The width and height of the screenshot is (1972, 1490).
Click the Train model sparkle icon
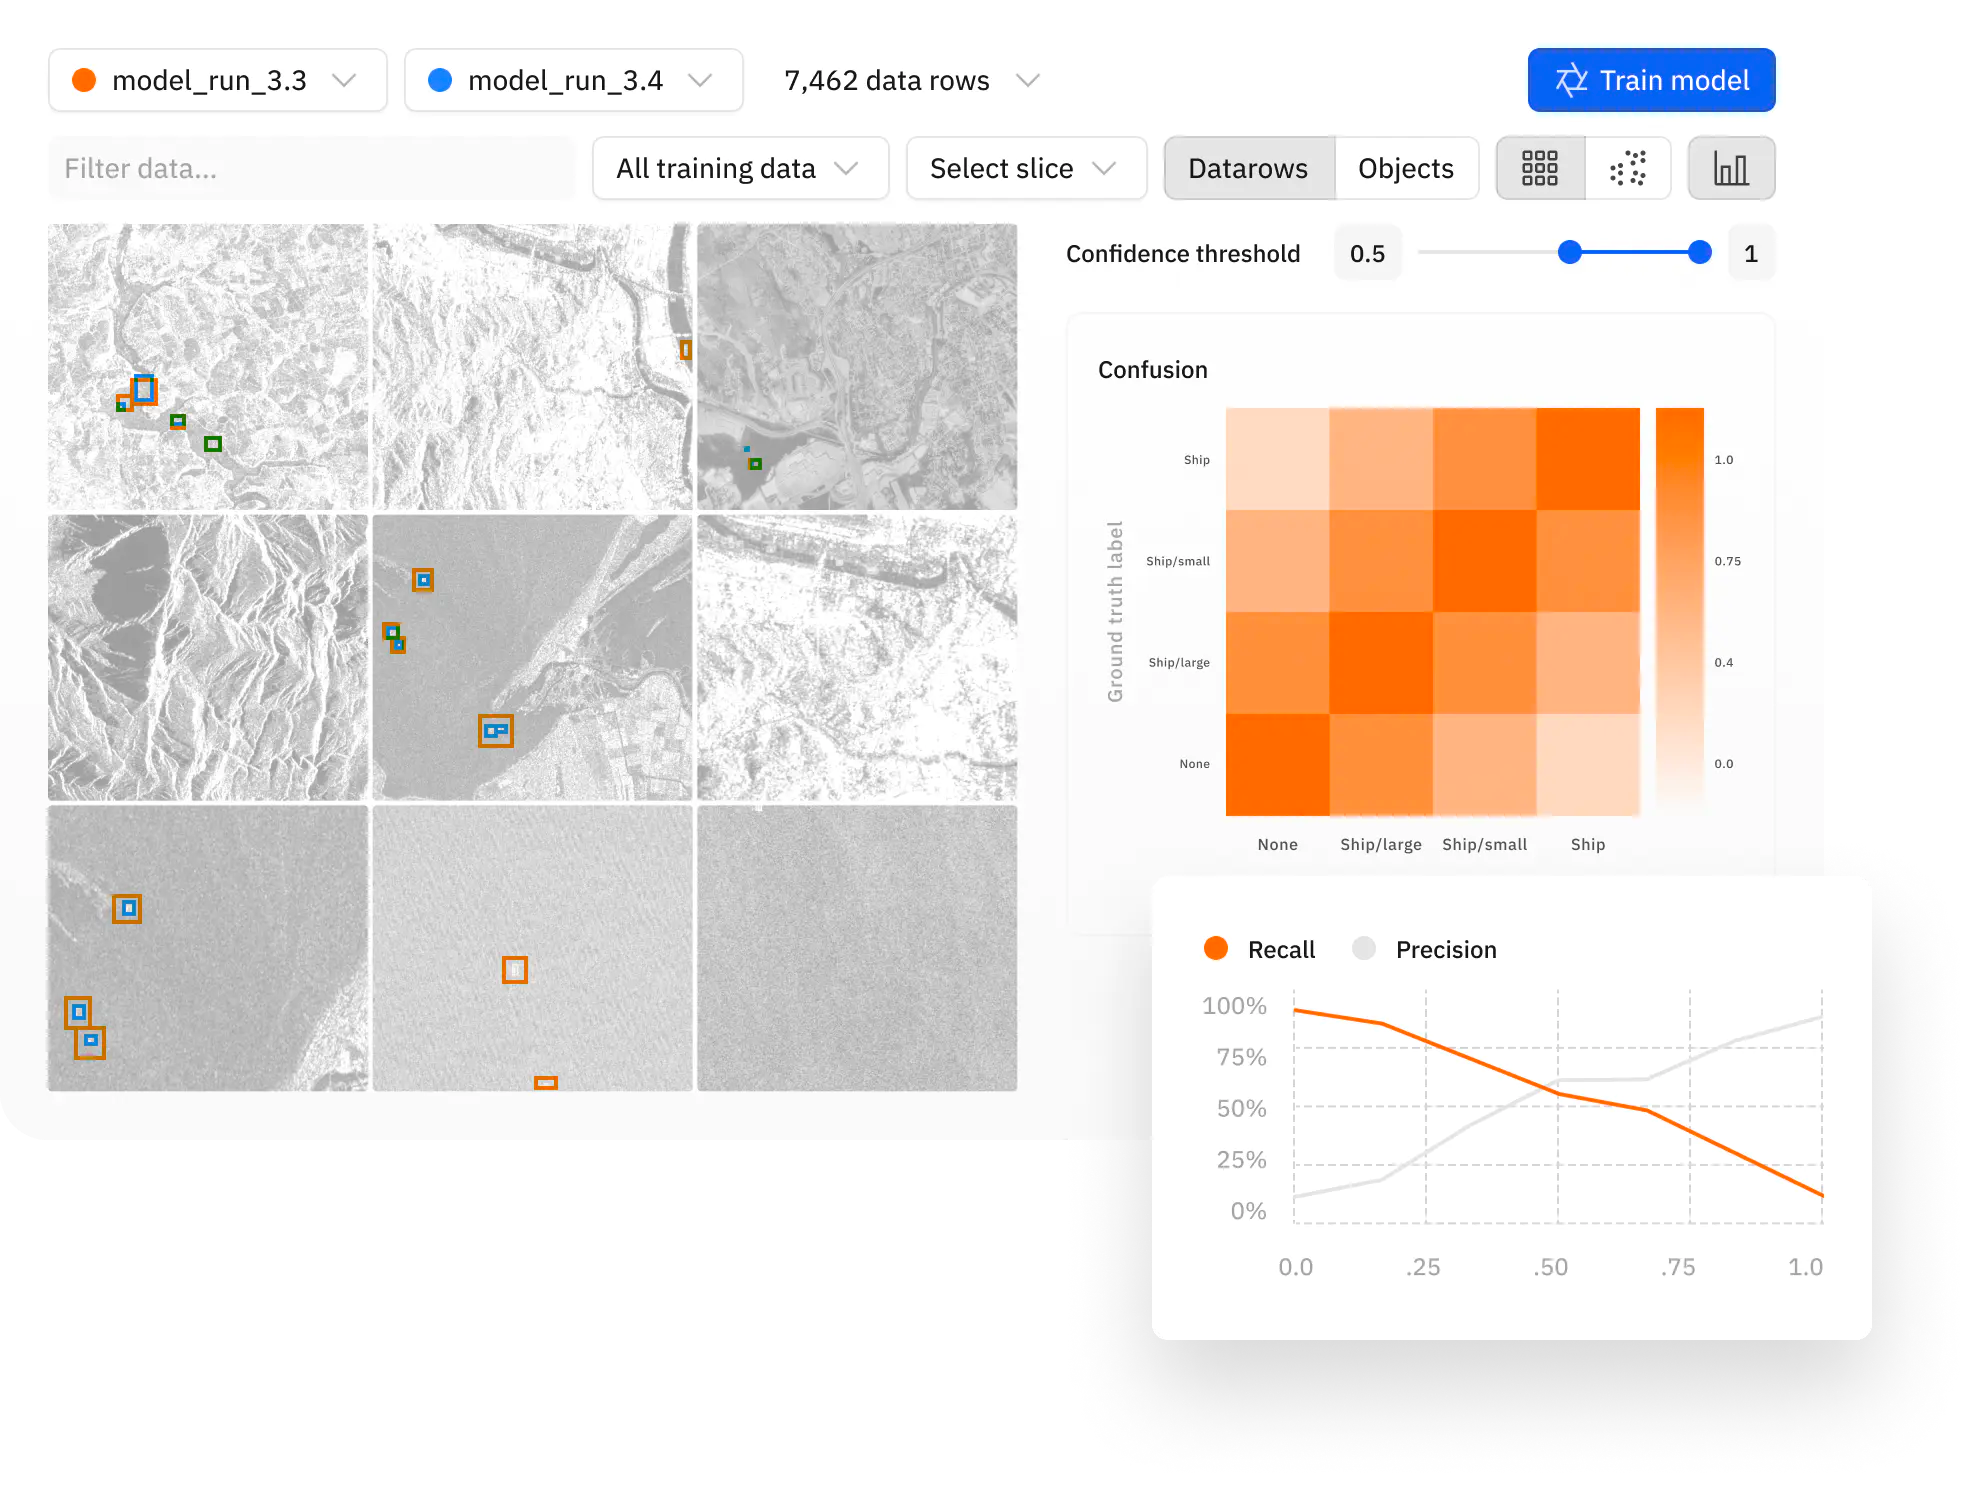pos(1571,80)
